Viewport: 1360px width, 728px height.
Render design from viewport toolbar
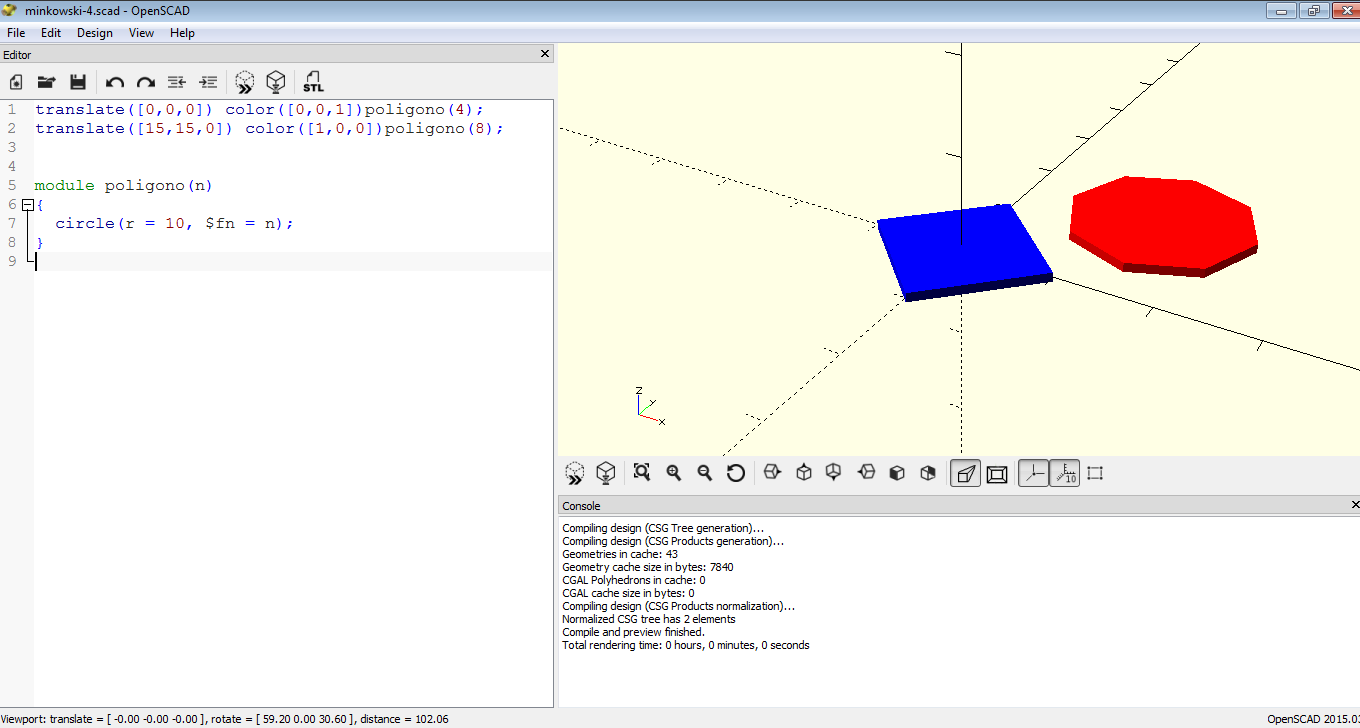coord(605,473)
